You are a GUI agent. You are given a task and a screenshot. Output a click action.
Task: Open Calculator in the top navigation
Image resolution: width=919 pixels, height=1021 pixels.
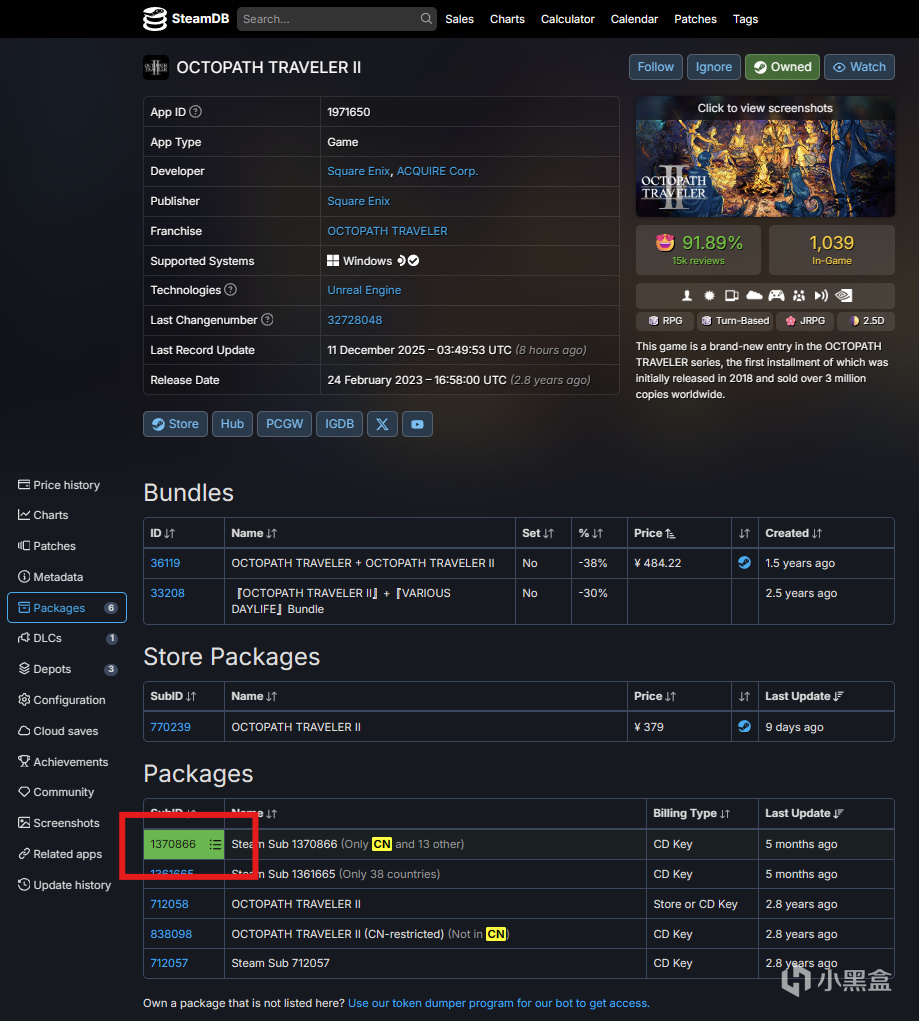(x=567, y=19)
